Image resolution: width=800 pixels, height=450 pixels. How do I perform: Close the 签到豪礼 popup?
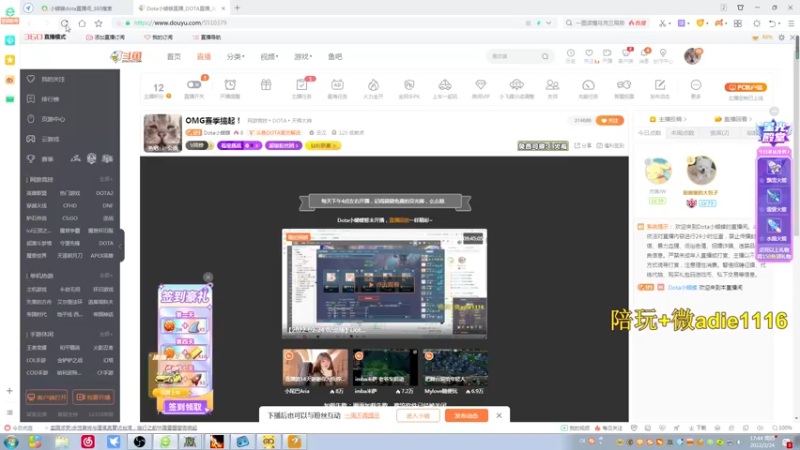(208, 277)
